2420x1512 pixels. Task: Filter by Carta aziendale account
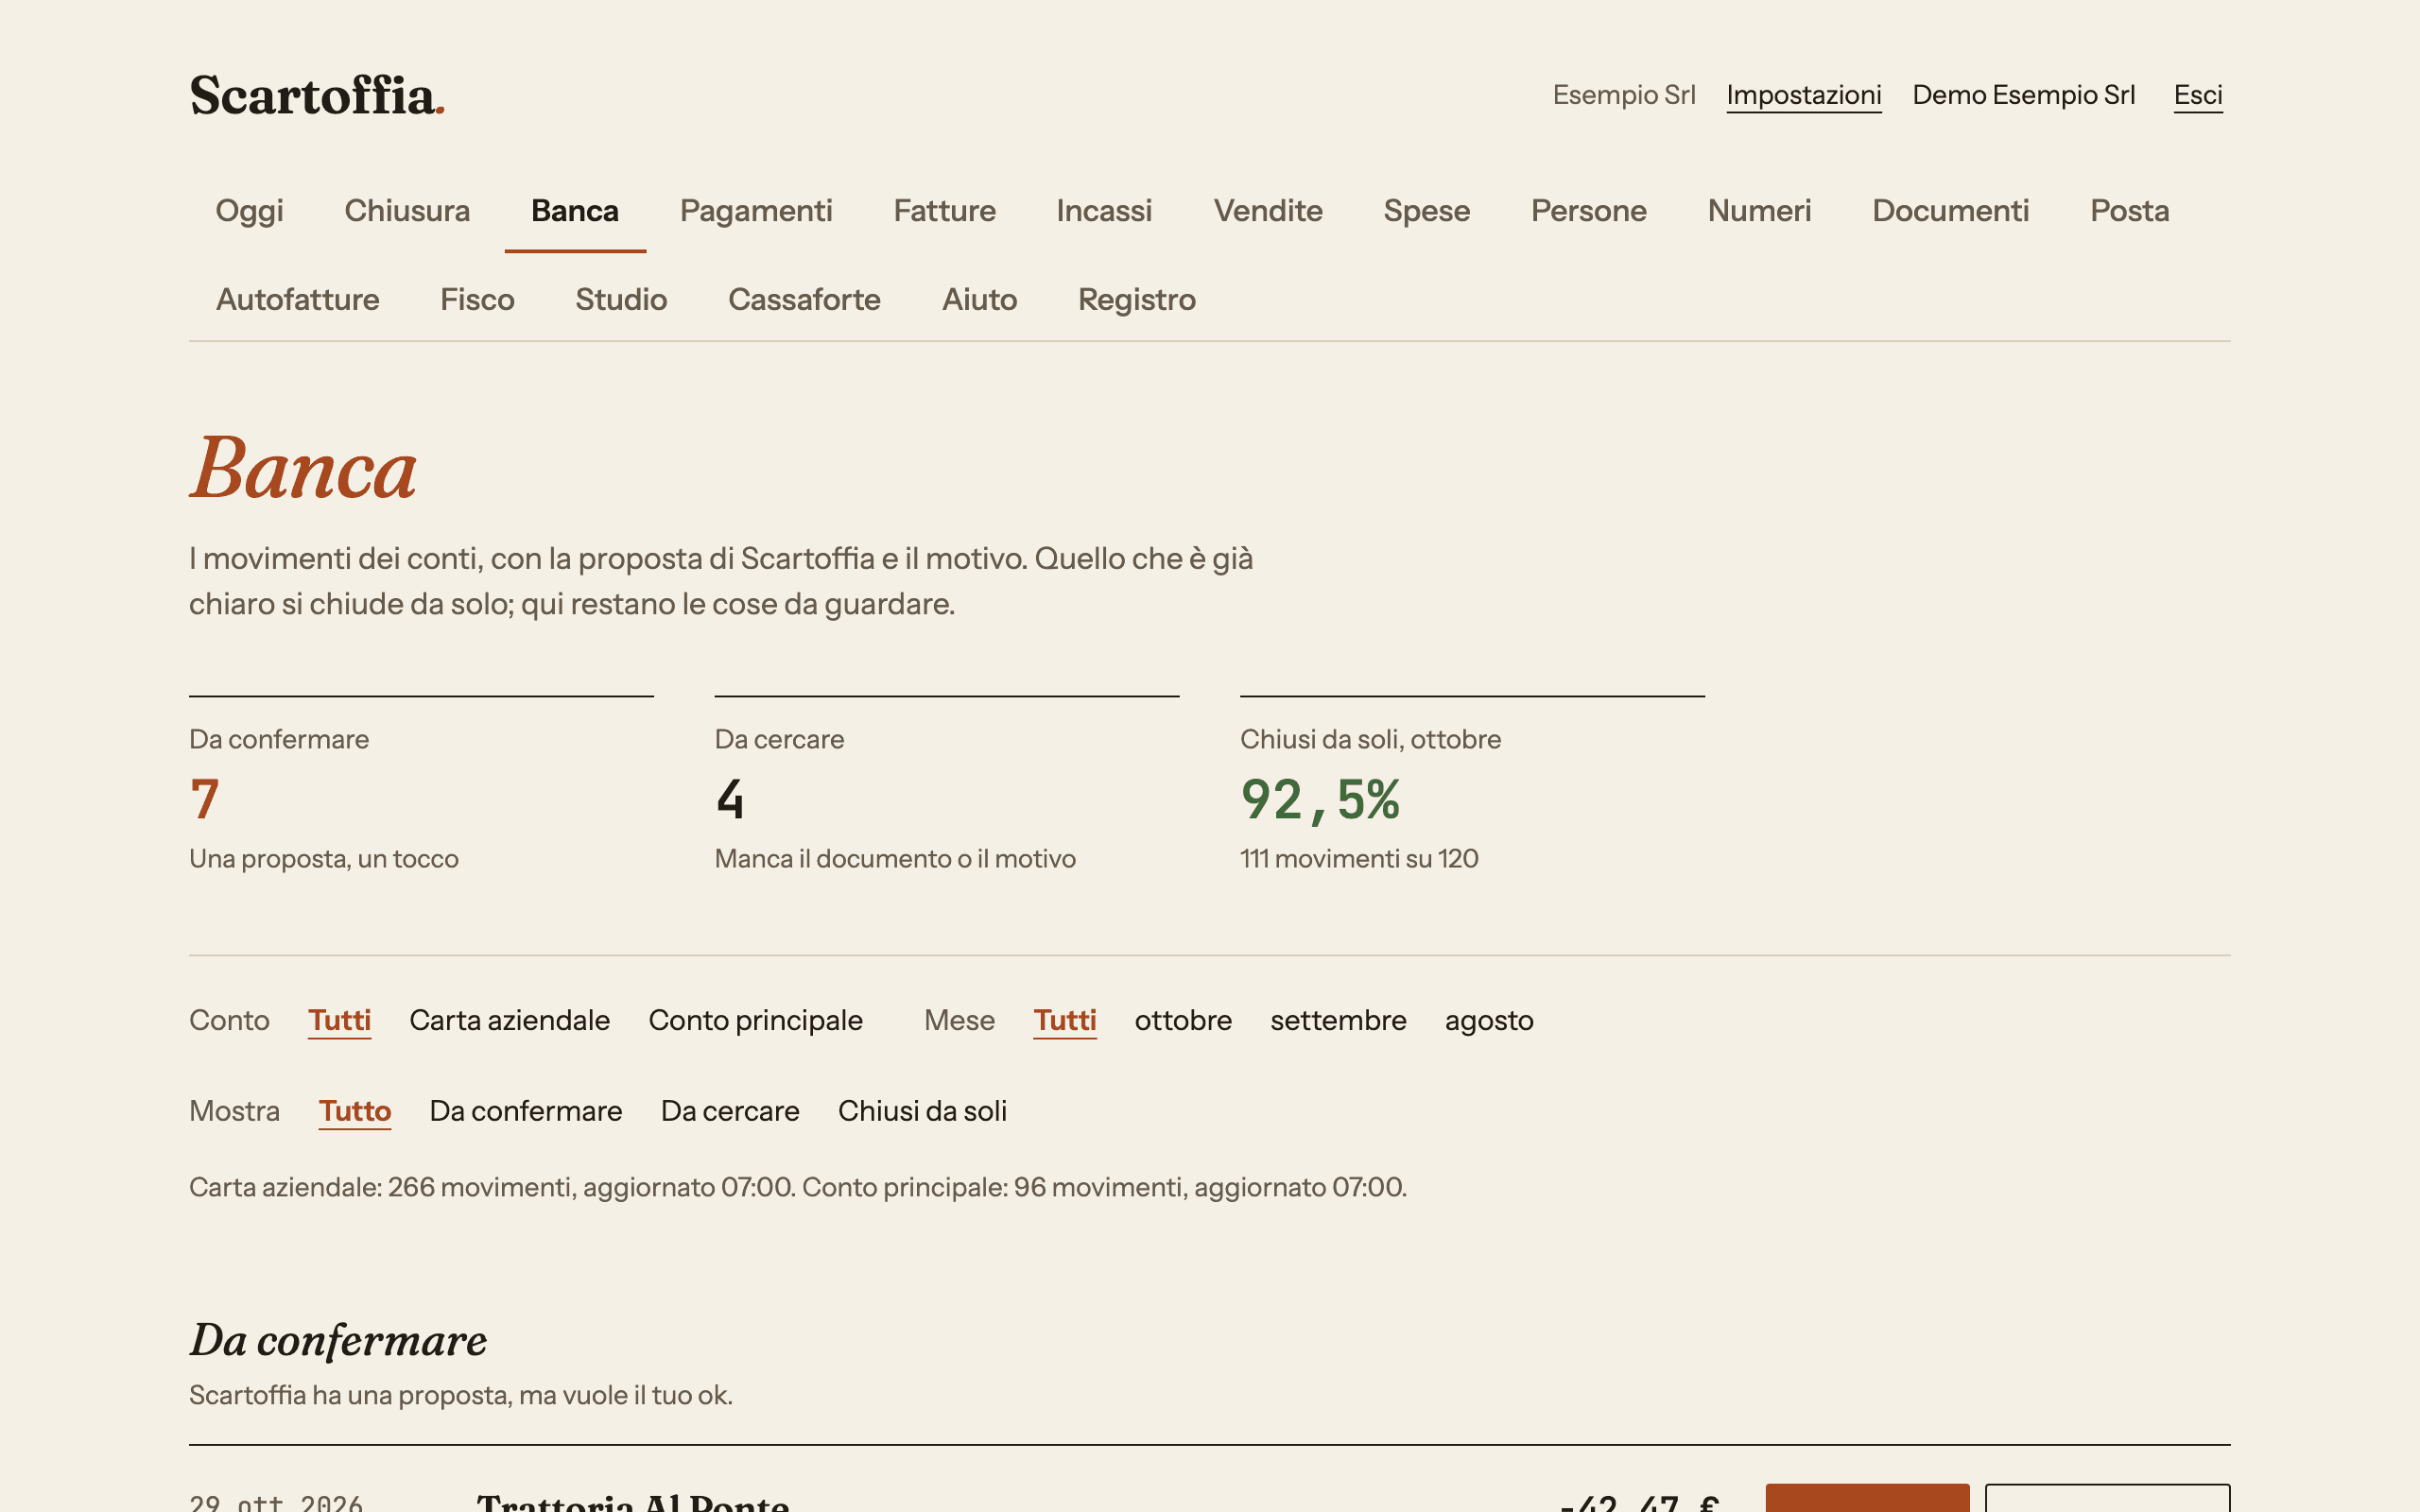click(509, 1020)
